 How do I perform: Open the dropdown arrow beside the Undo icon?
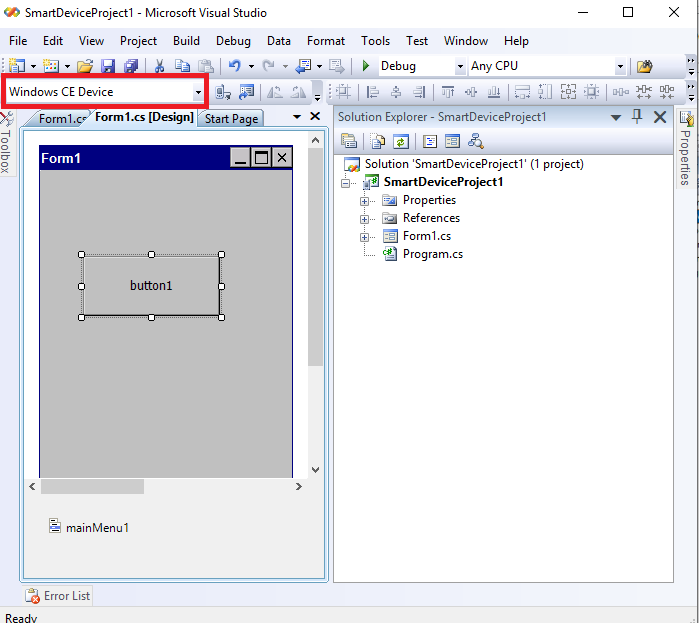[251, 66]
